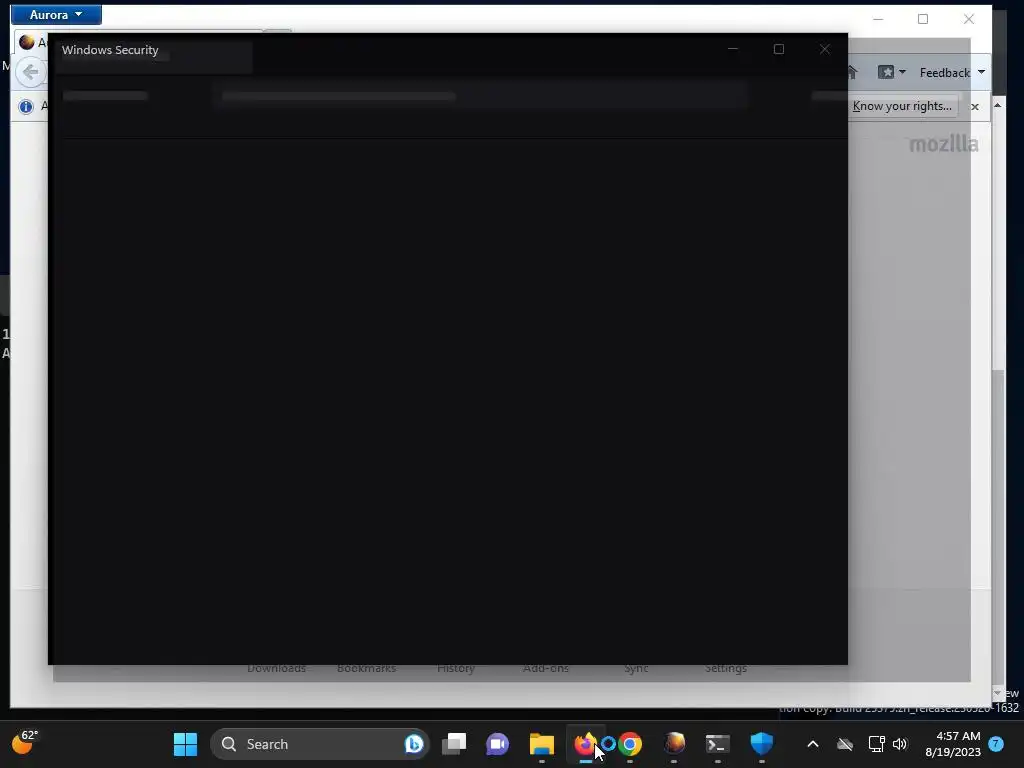The width and height of the screenshot is (1024, 768).
Task: Launch Teams Chat from the taskbar
Action: (498, 744)
